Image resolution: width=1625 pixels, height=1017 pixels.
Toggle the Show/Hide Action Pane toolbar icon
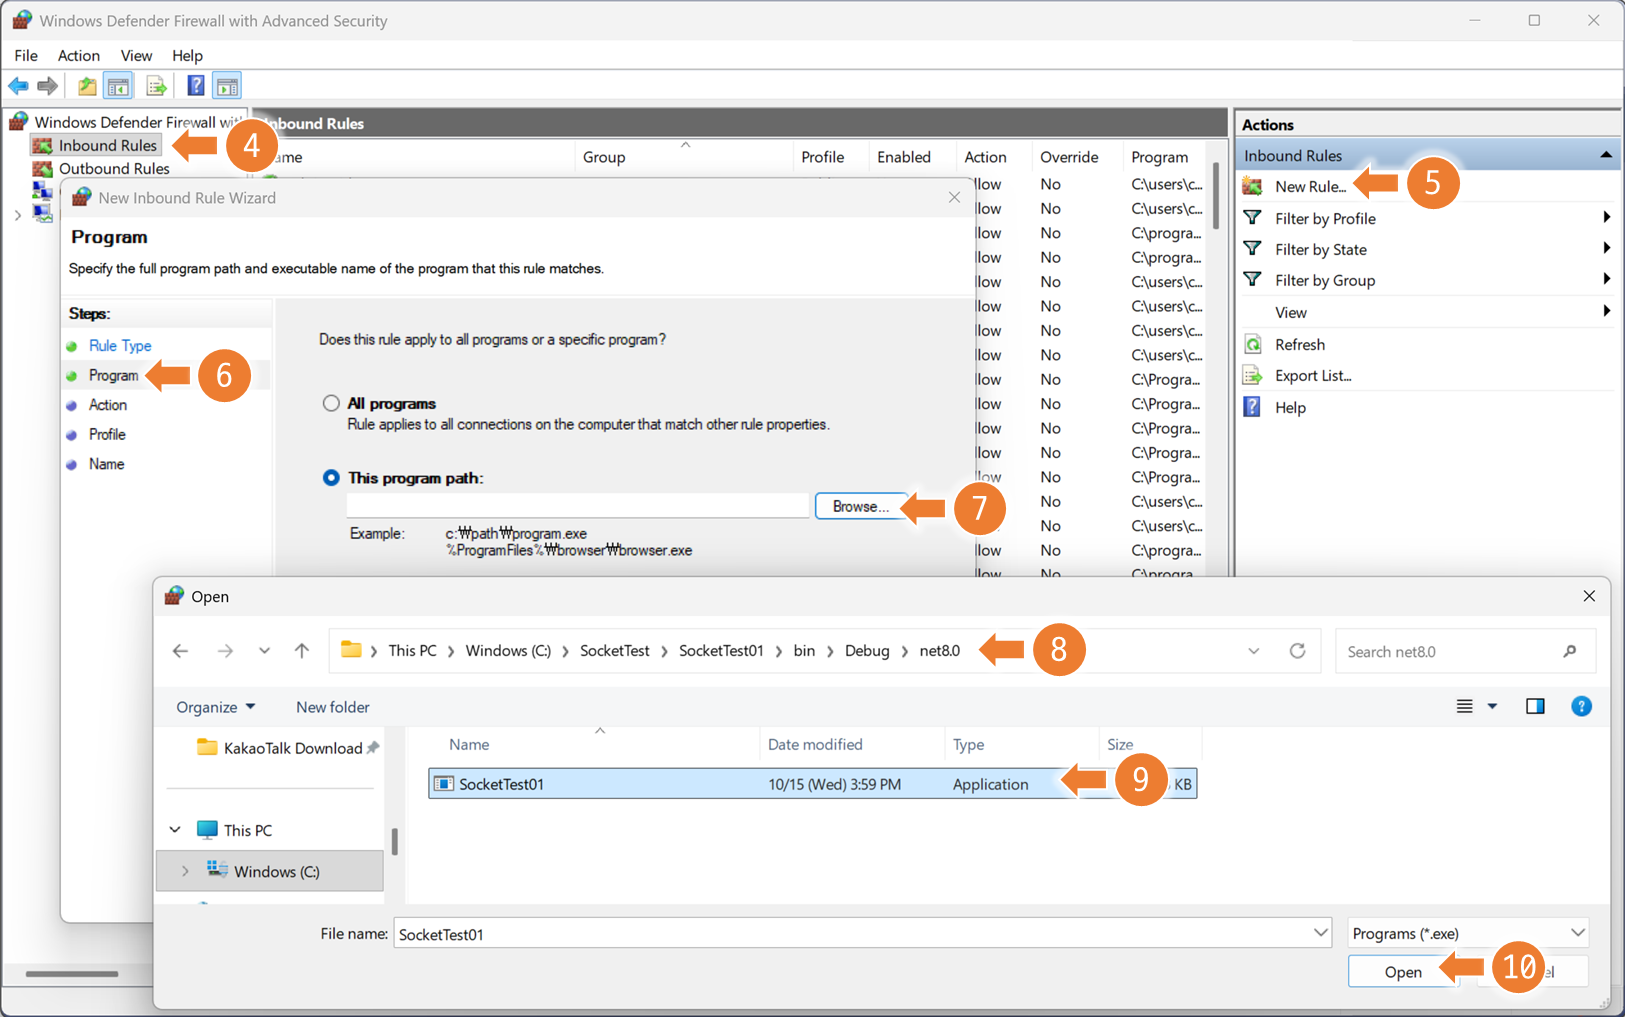(227, 86)
